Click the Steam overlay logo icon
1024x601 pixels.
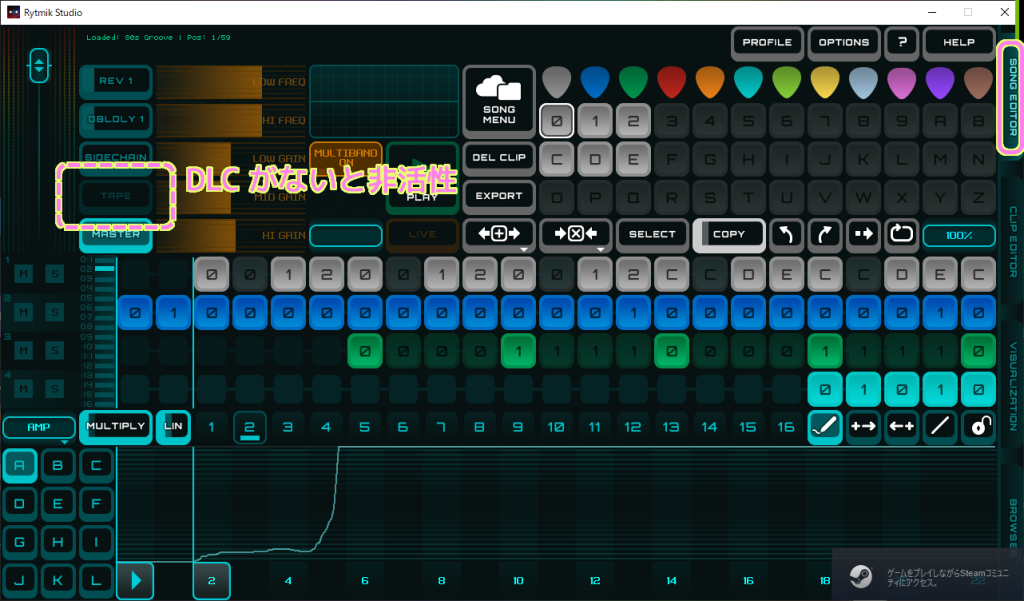[861, 576]
